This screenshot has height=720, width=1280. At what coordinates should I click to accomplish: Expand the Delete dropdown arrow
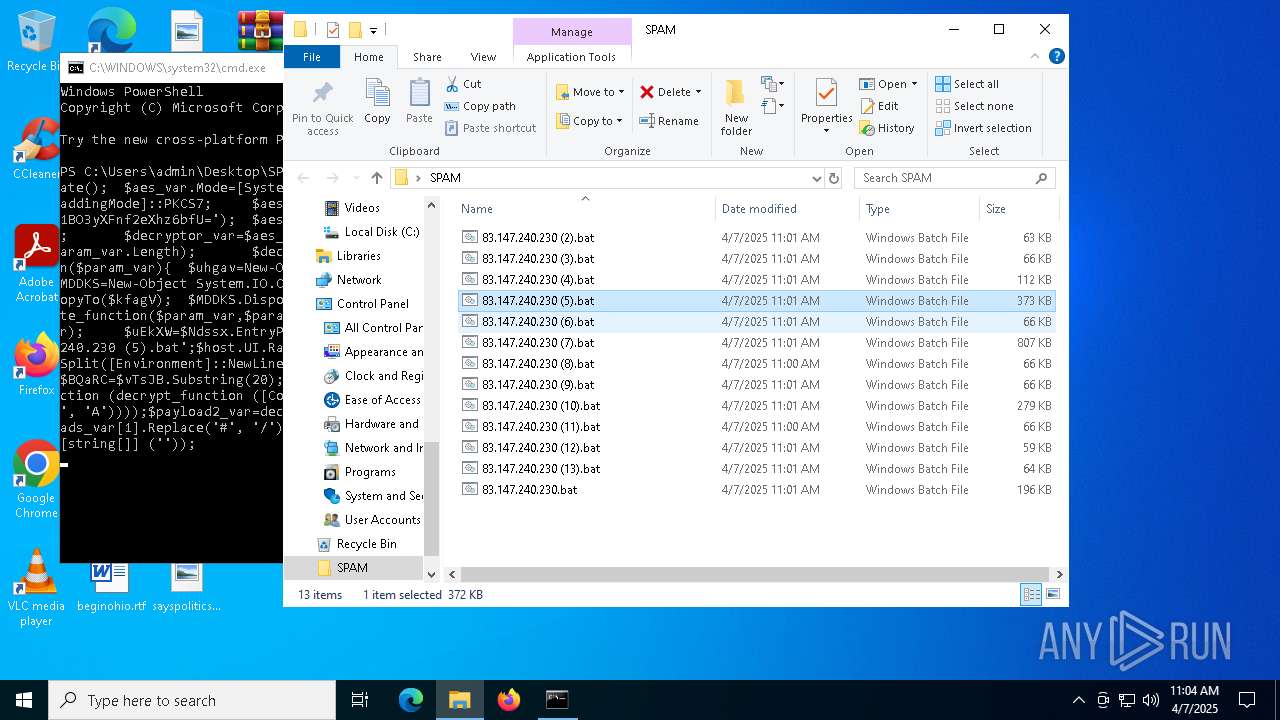[x=698, y=92]
